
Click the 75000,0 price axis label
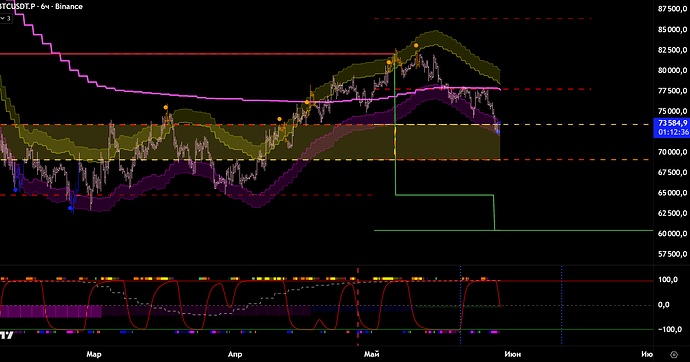672,111
